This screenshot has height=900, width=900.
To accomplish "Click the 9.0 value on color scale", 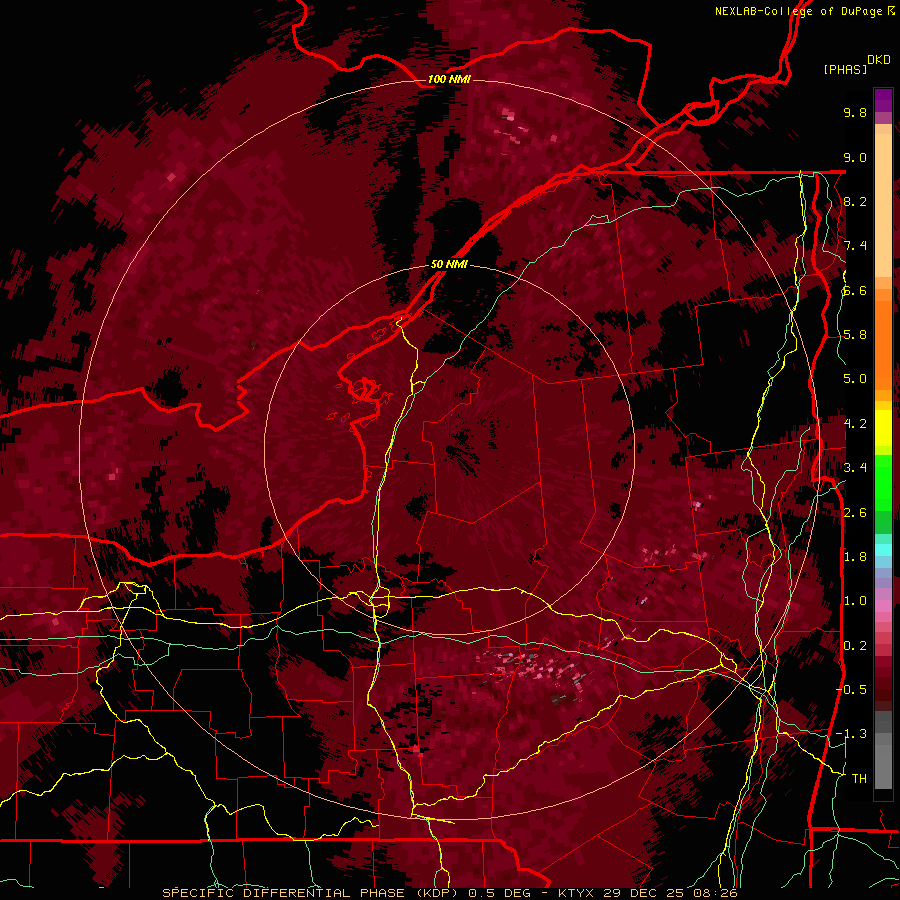I will coord(855,157).
